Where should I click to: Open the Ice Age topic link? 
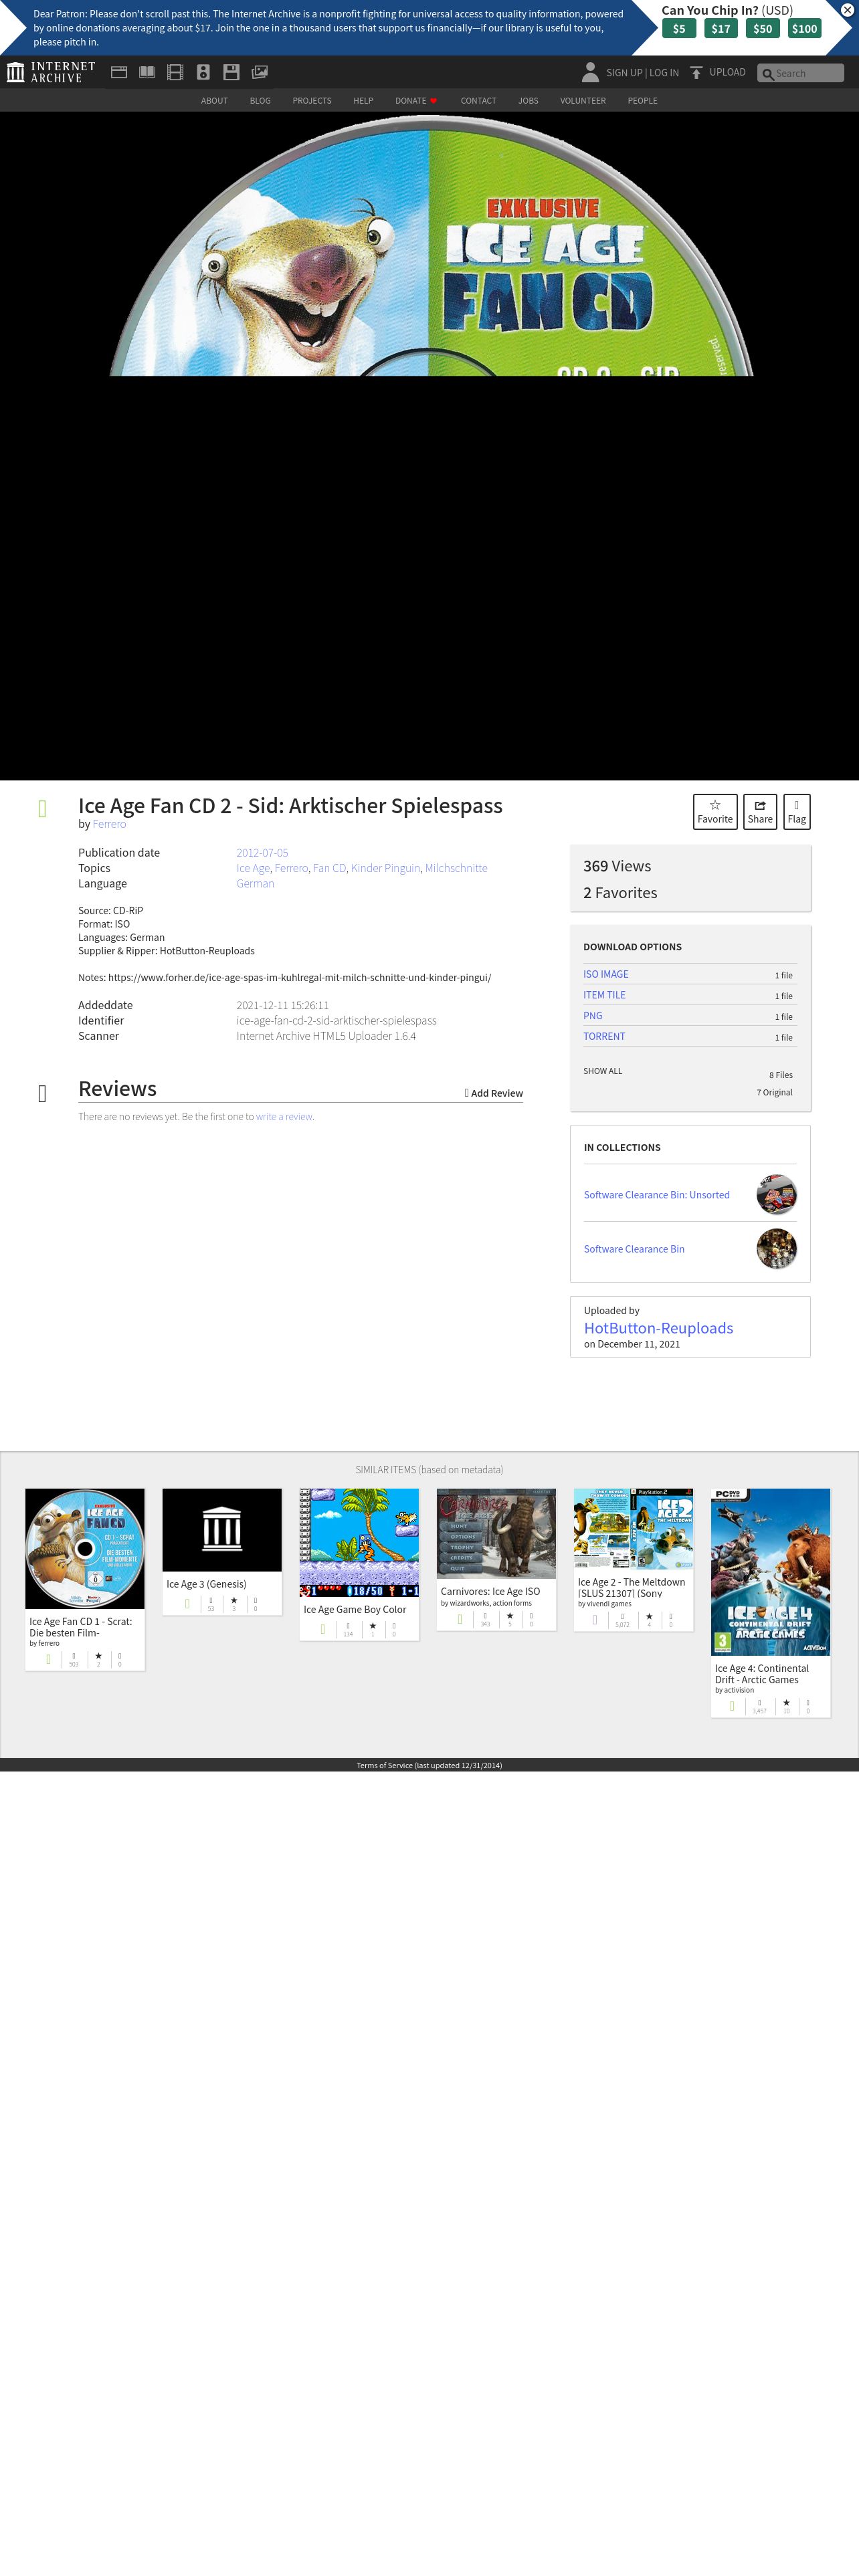(252, 868)
